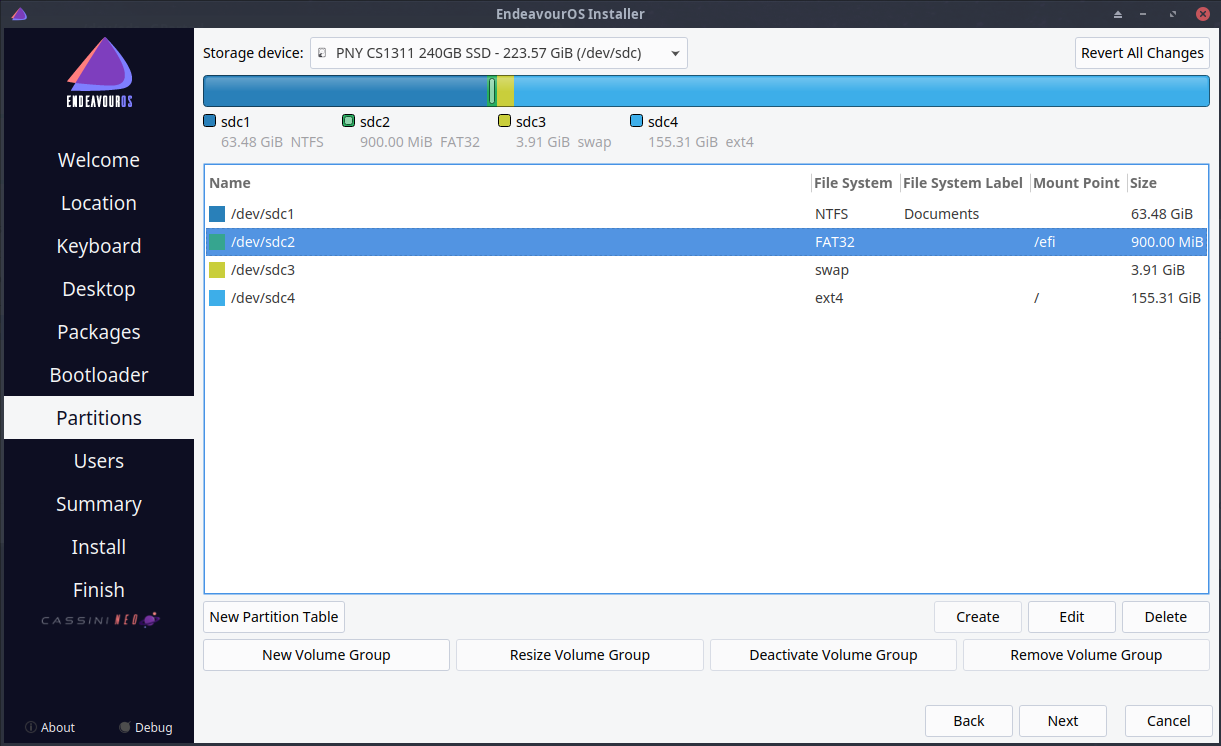This screenshot has height=746, width=1221.
Task: Click the '63.48 GiB' size cell in table
Action: point(1161,214)
